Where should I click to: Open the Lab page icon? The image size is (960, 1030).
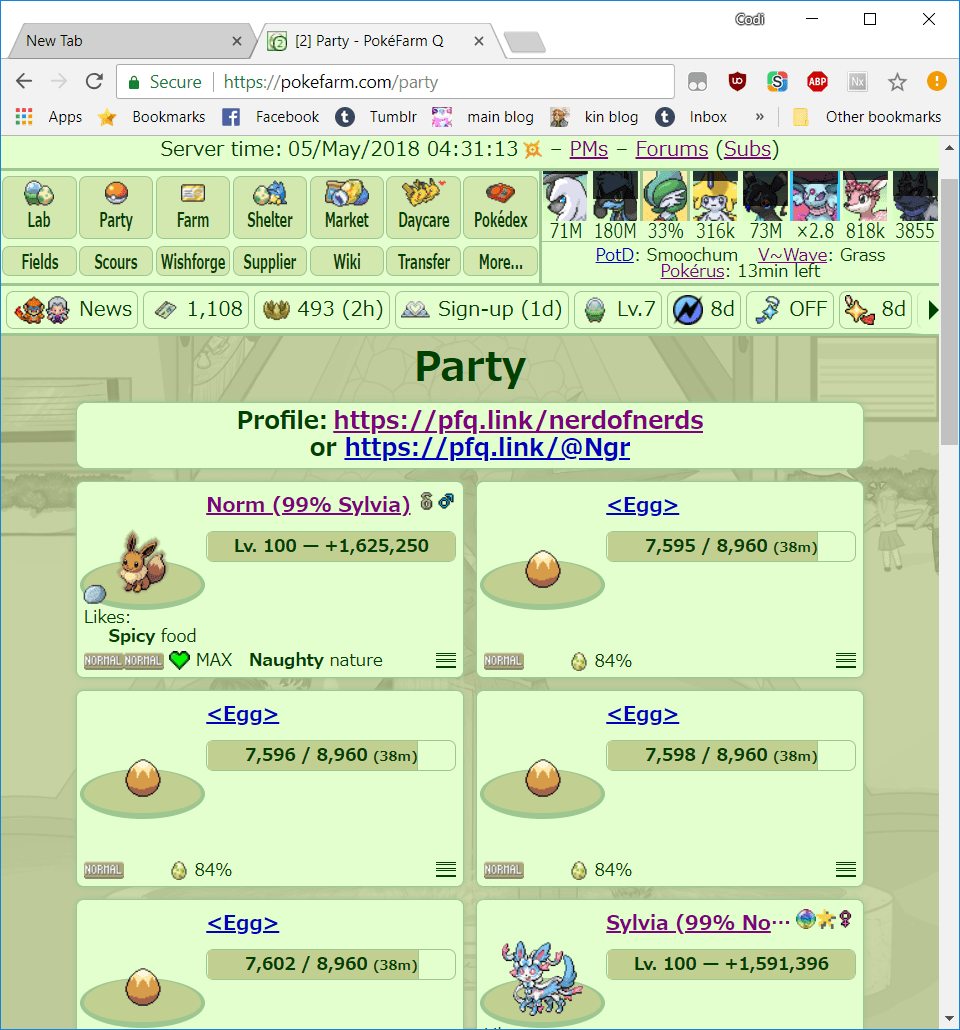[39, 207]
